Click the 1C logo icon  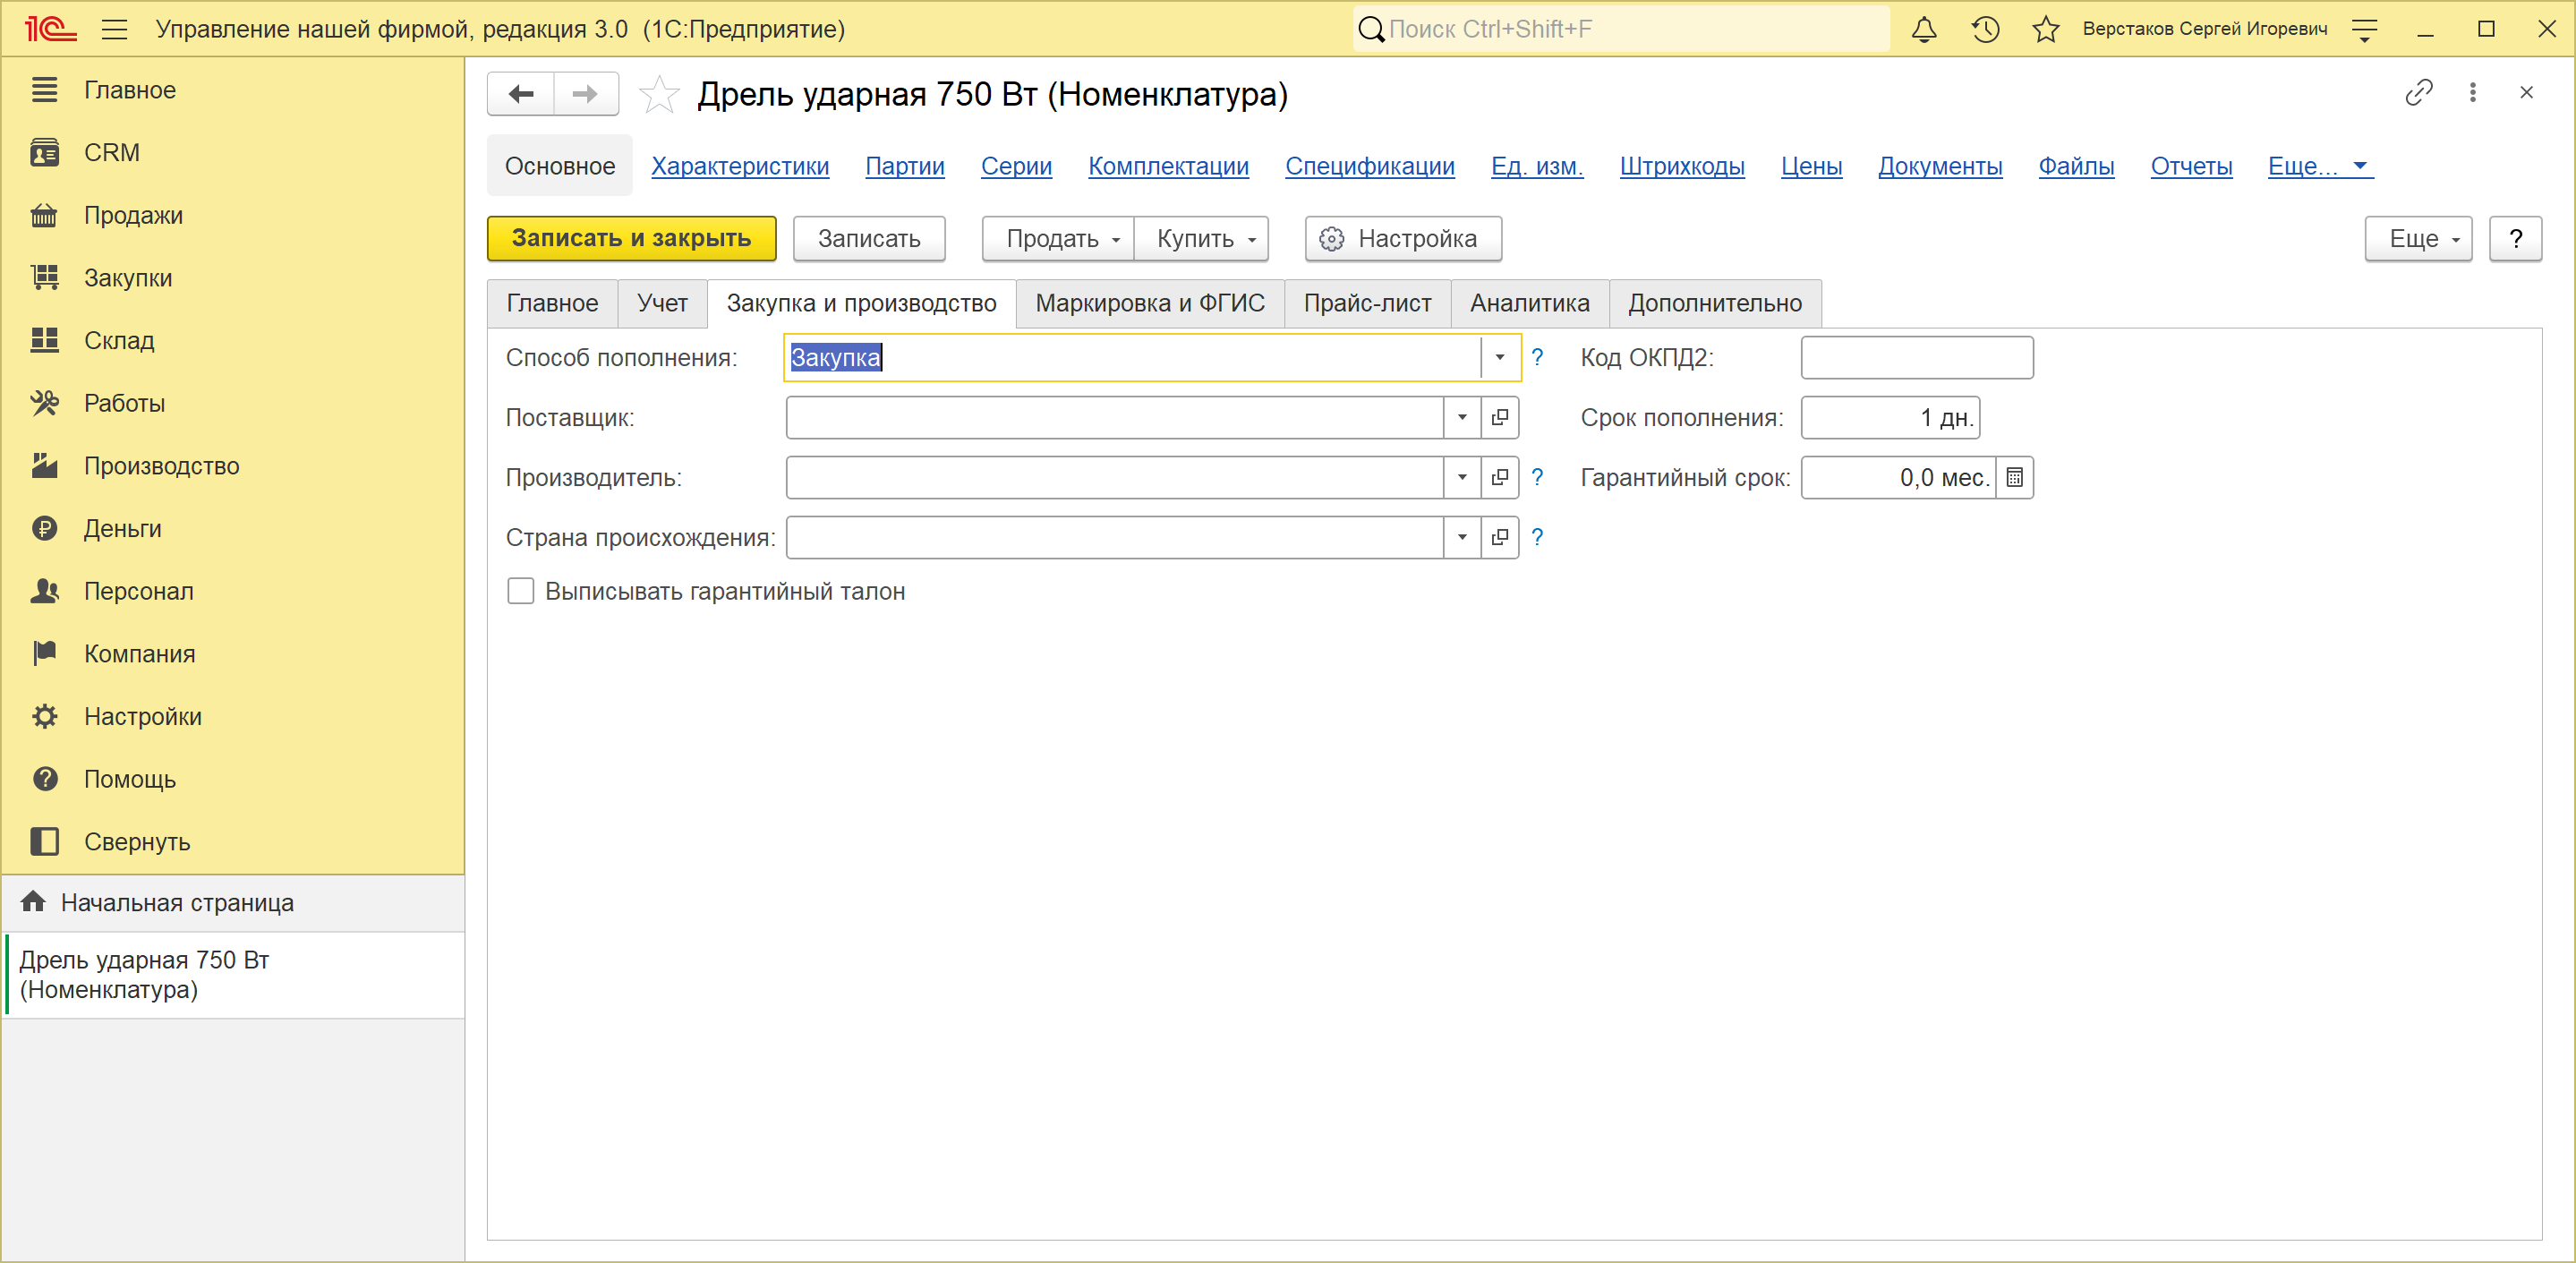point(50,29)
